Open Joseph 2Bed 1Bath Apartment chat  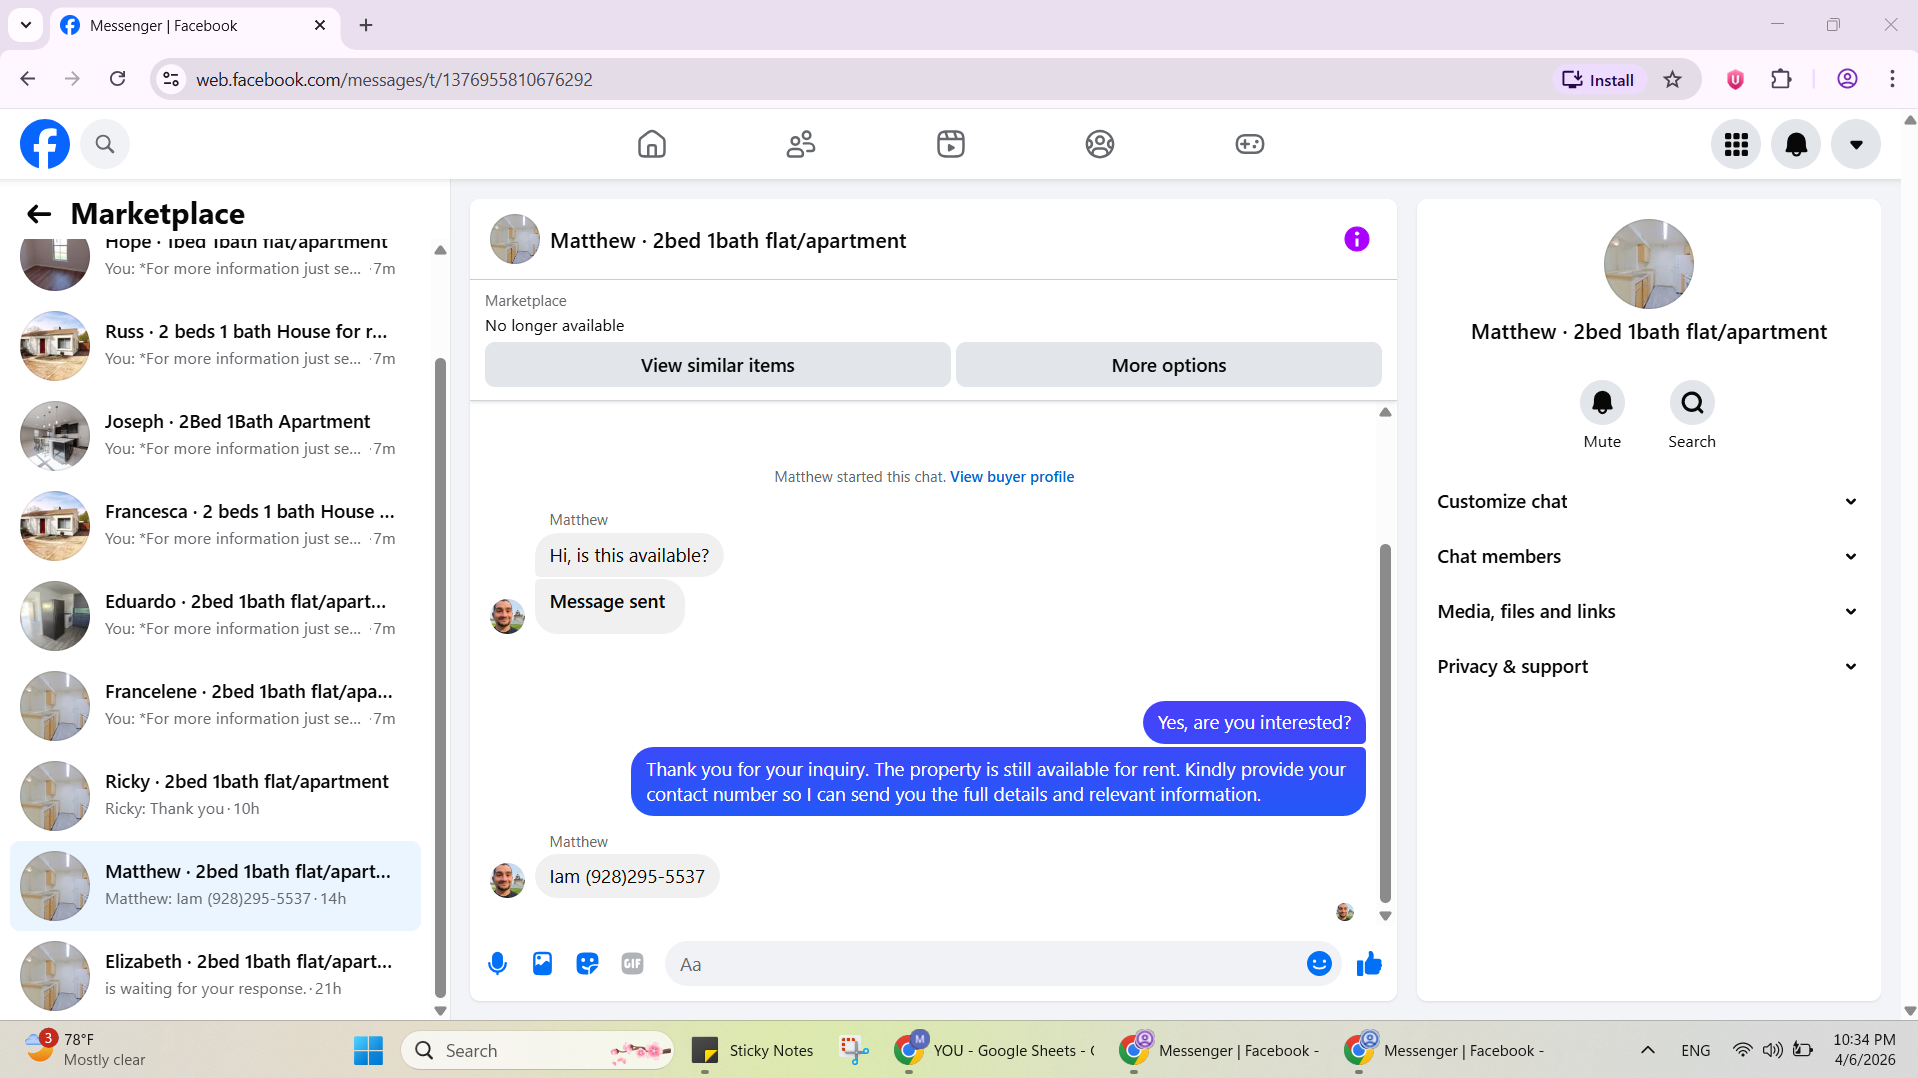pos(215,435)
